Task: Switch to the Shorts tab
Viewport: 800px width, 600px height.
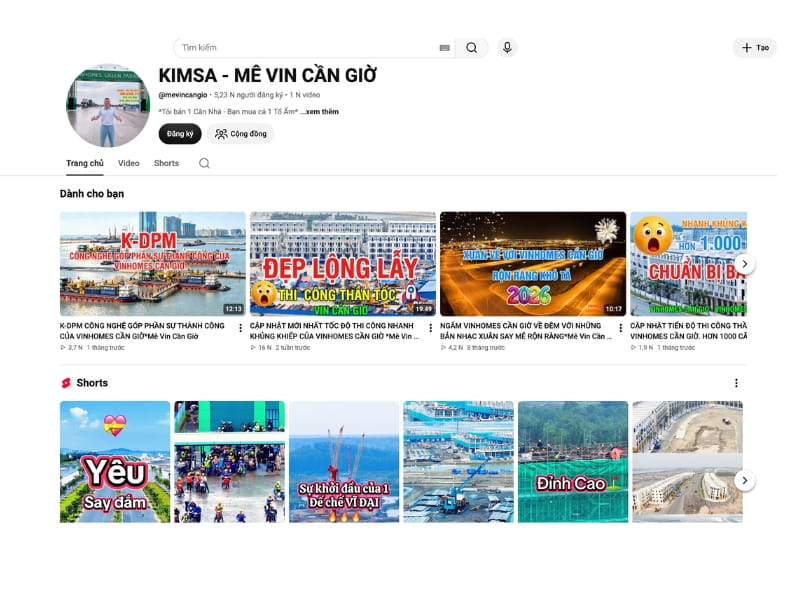Action: click(x=166, y=163)
